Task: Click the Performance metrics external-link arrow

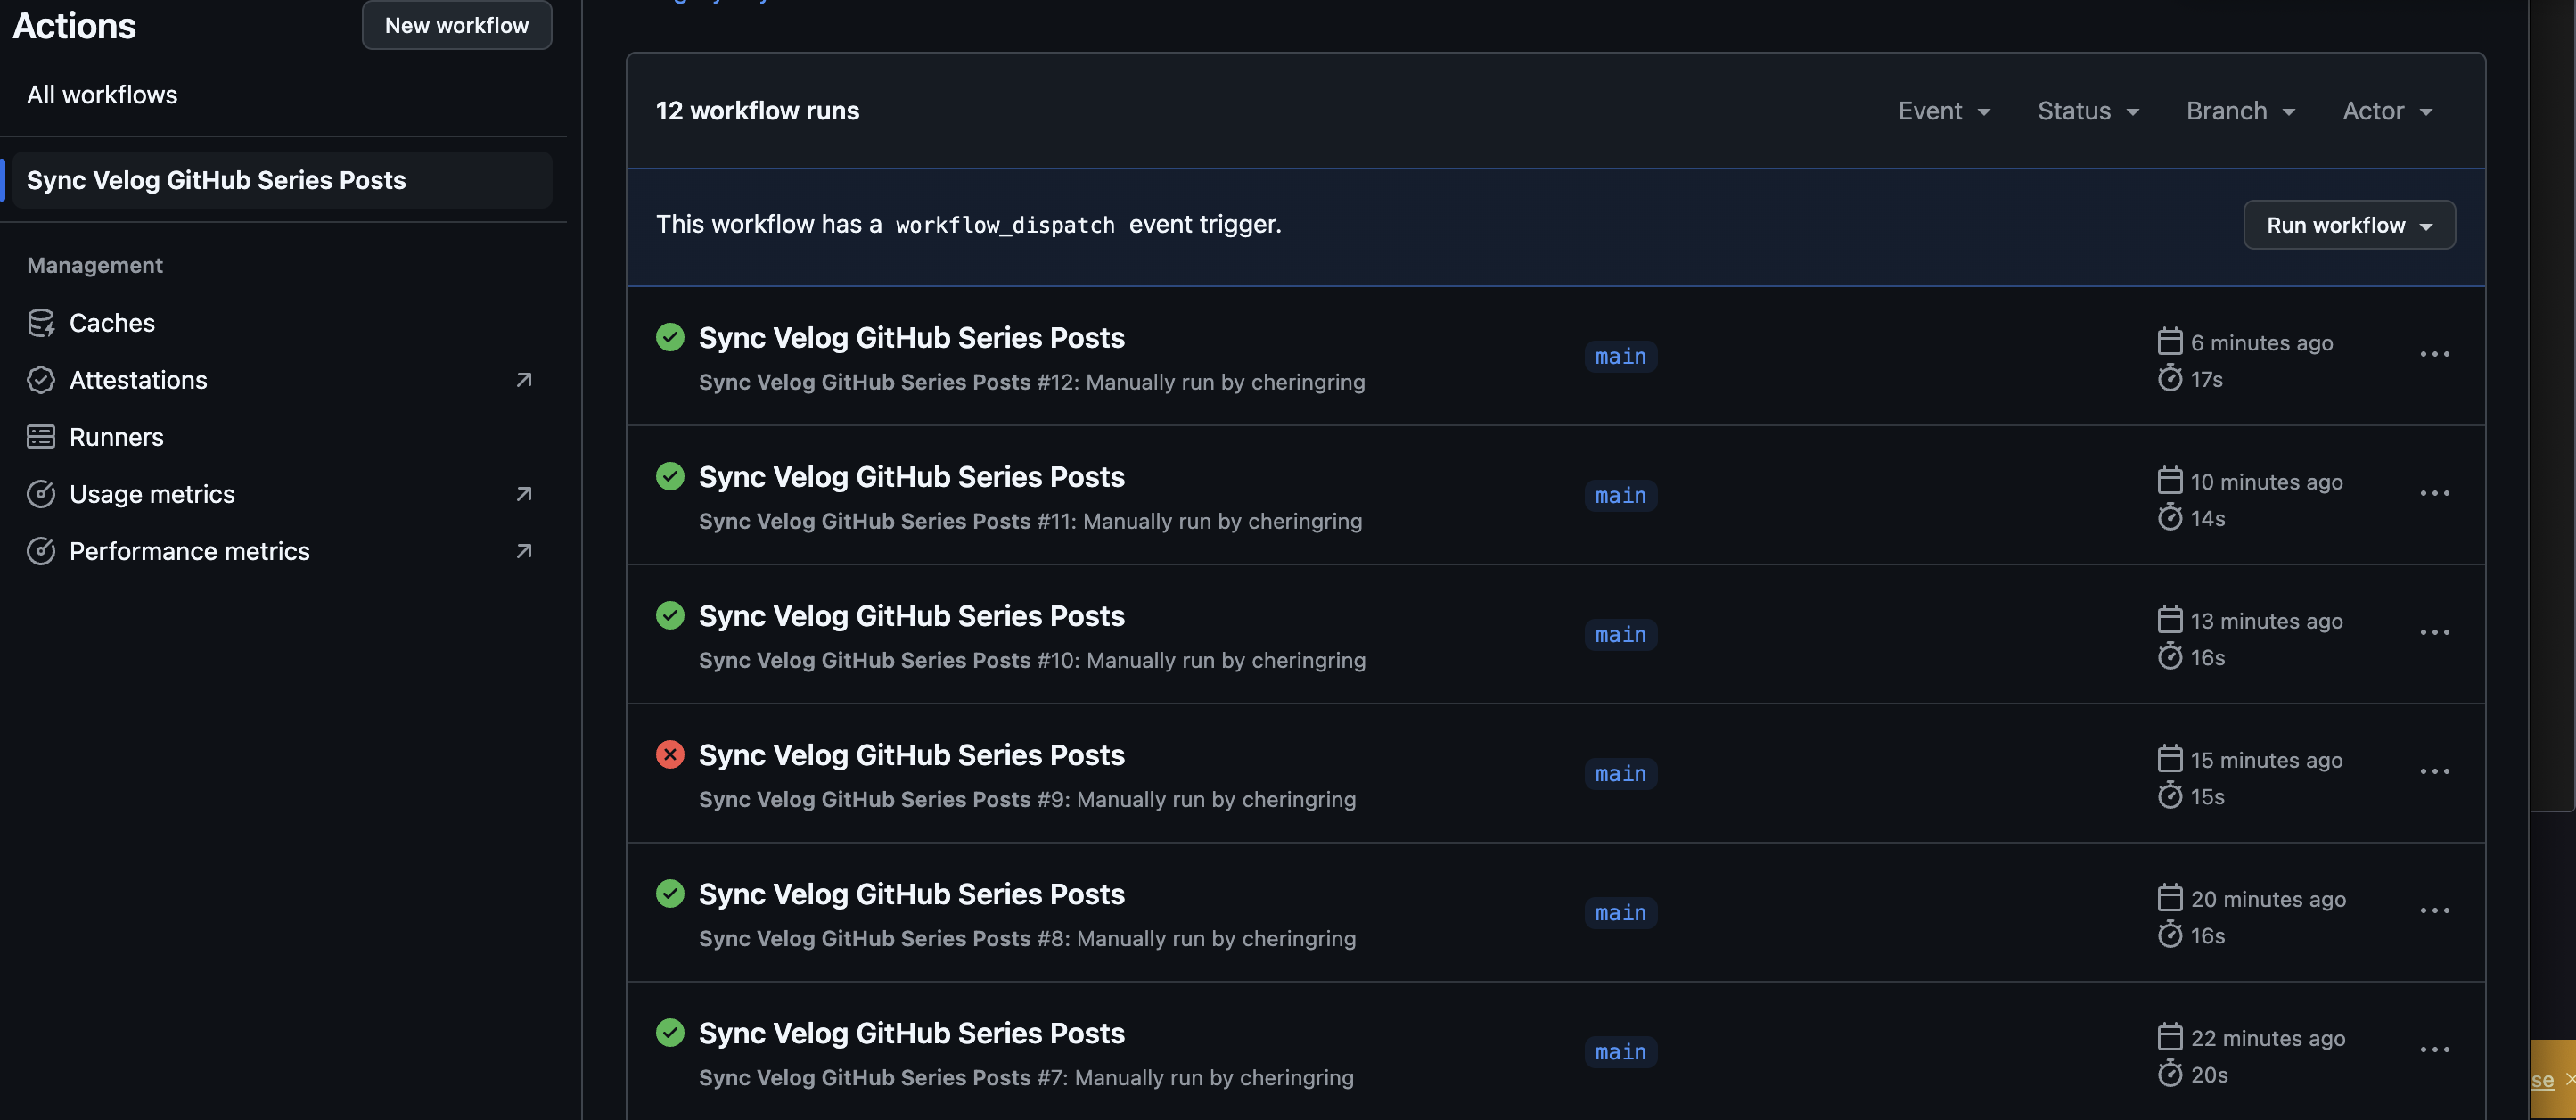Action: point(523,551)
